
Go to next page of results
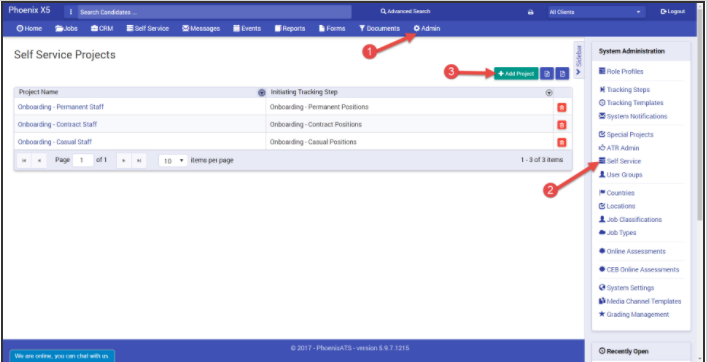(124, 161)
